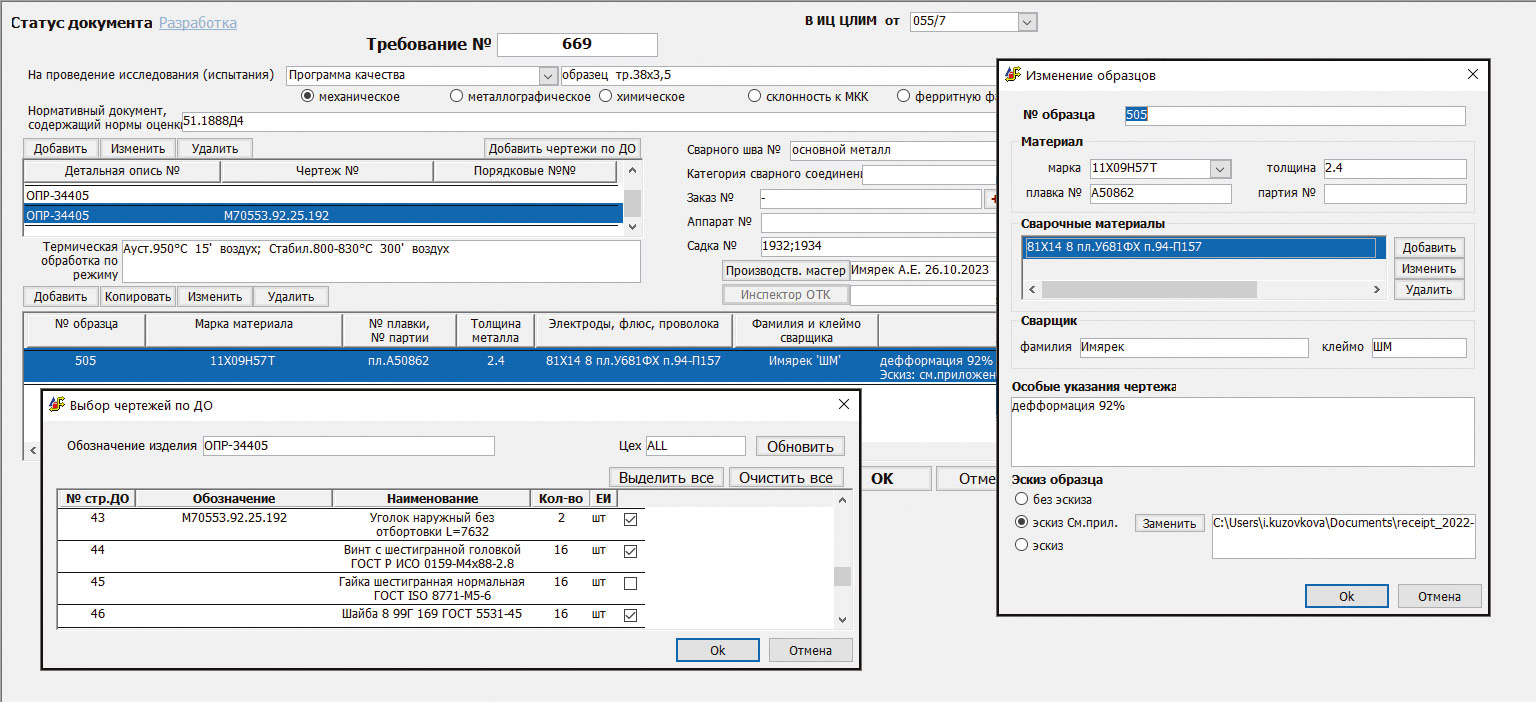Image resolution: width=1536 pixels, height=702 pixels.
Task: Click the Детальная опись № column header
Action: pos(122,171)
